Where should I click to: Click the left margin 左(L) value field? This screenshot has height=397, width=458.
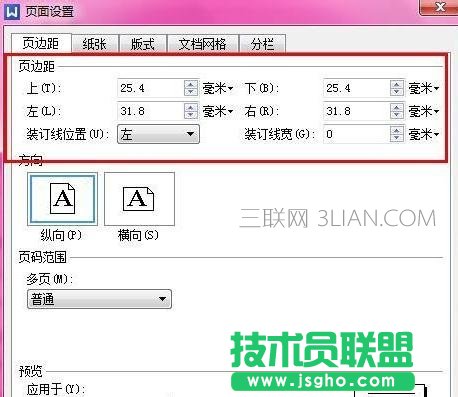click(x=151, y=111)
